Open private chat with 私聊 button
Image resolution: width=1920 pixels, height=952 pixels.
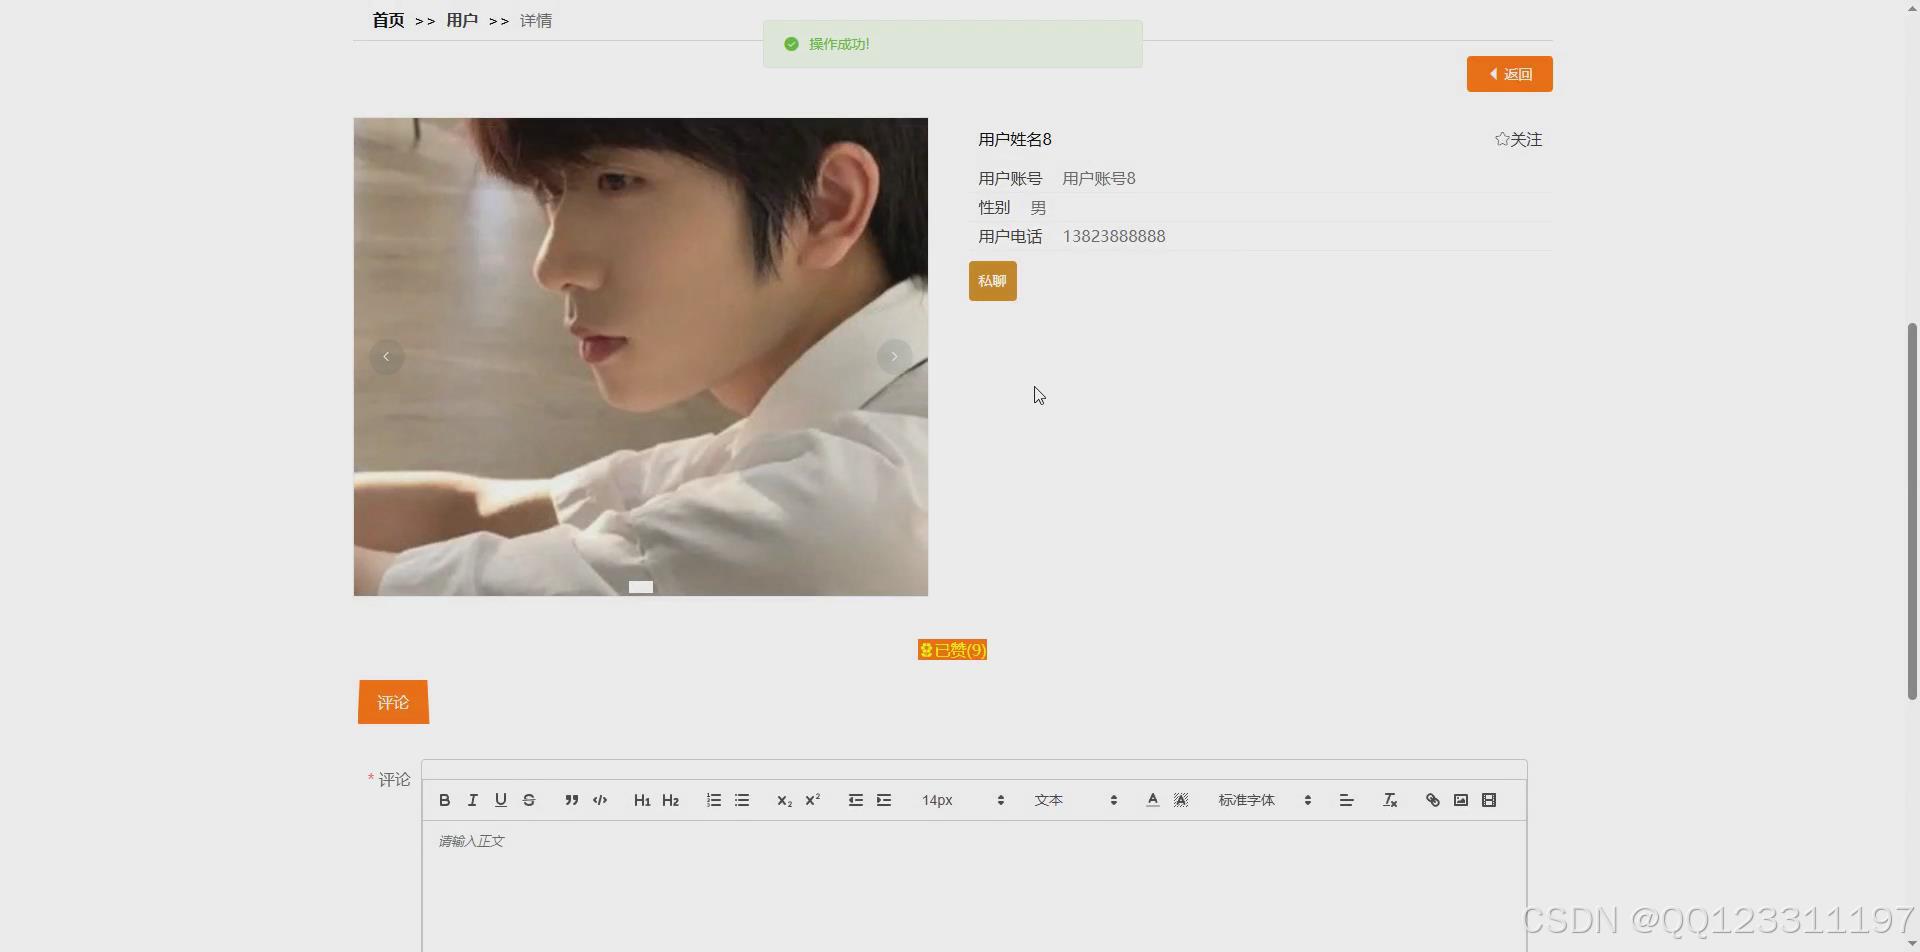(x=993, y=281)
